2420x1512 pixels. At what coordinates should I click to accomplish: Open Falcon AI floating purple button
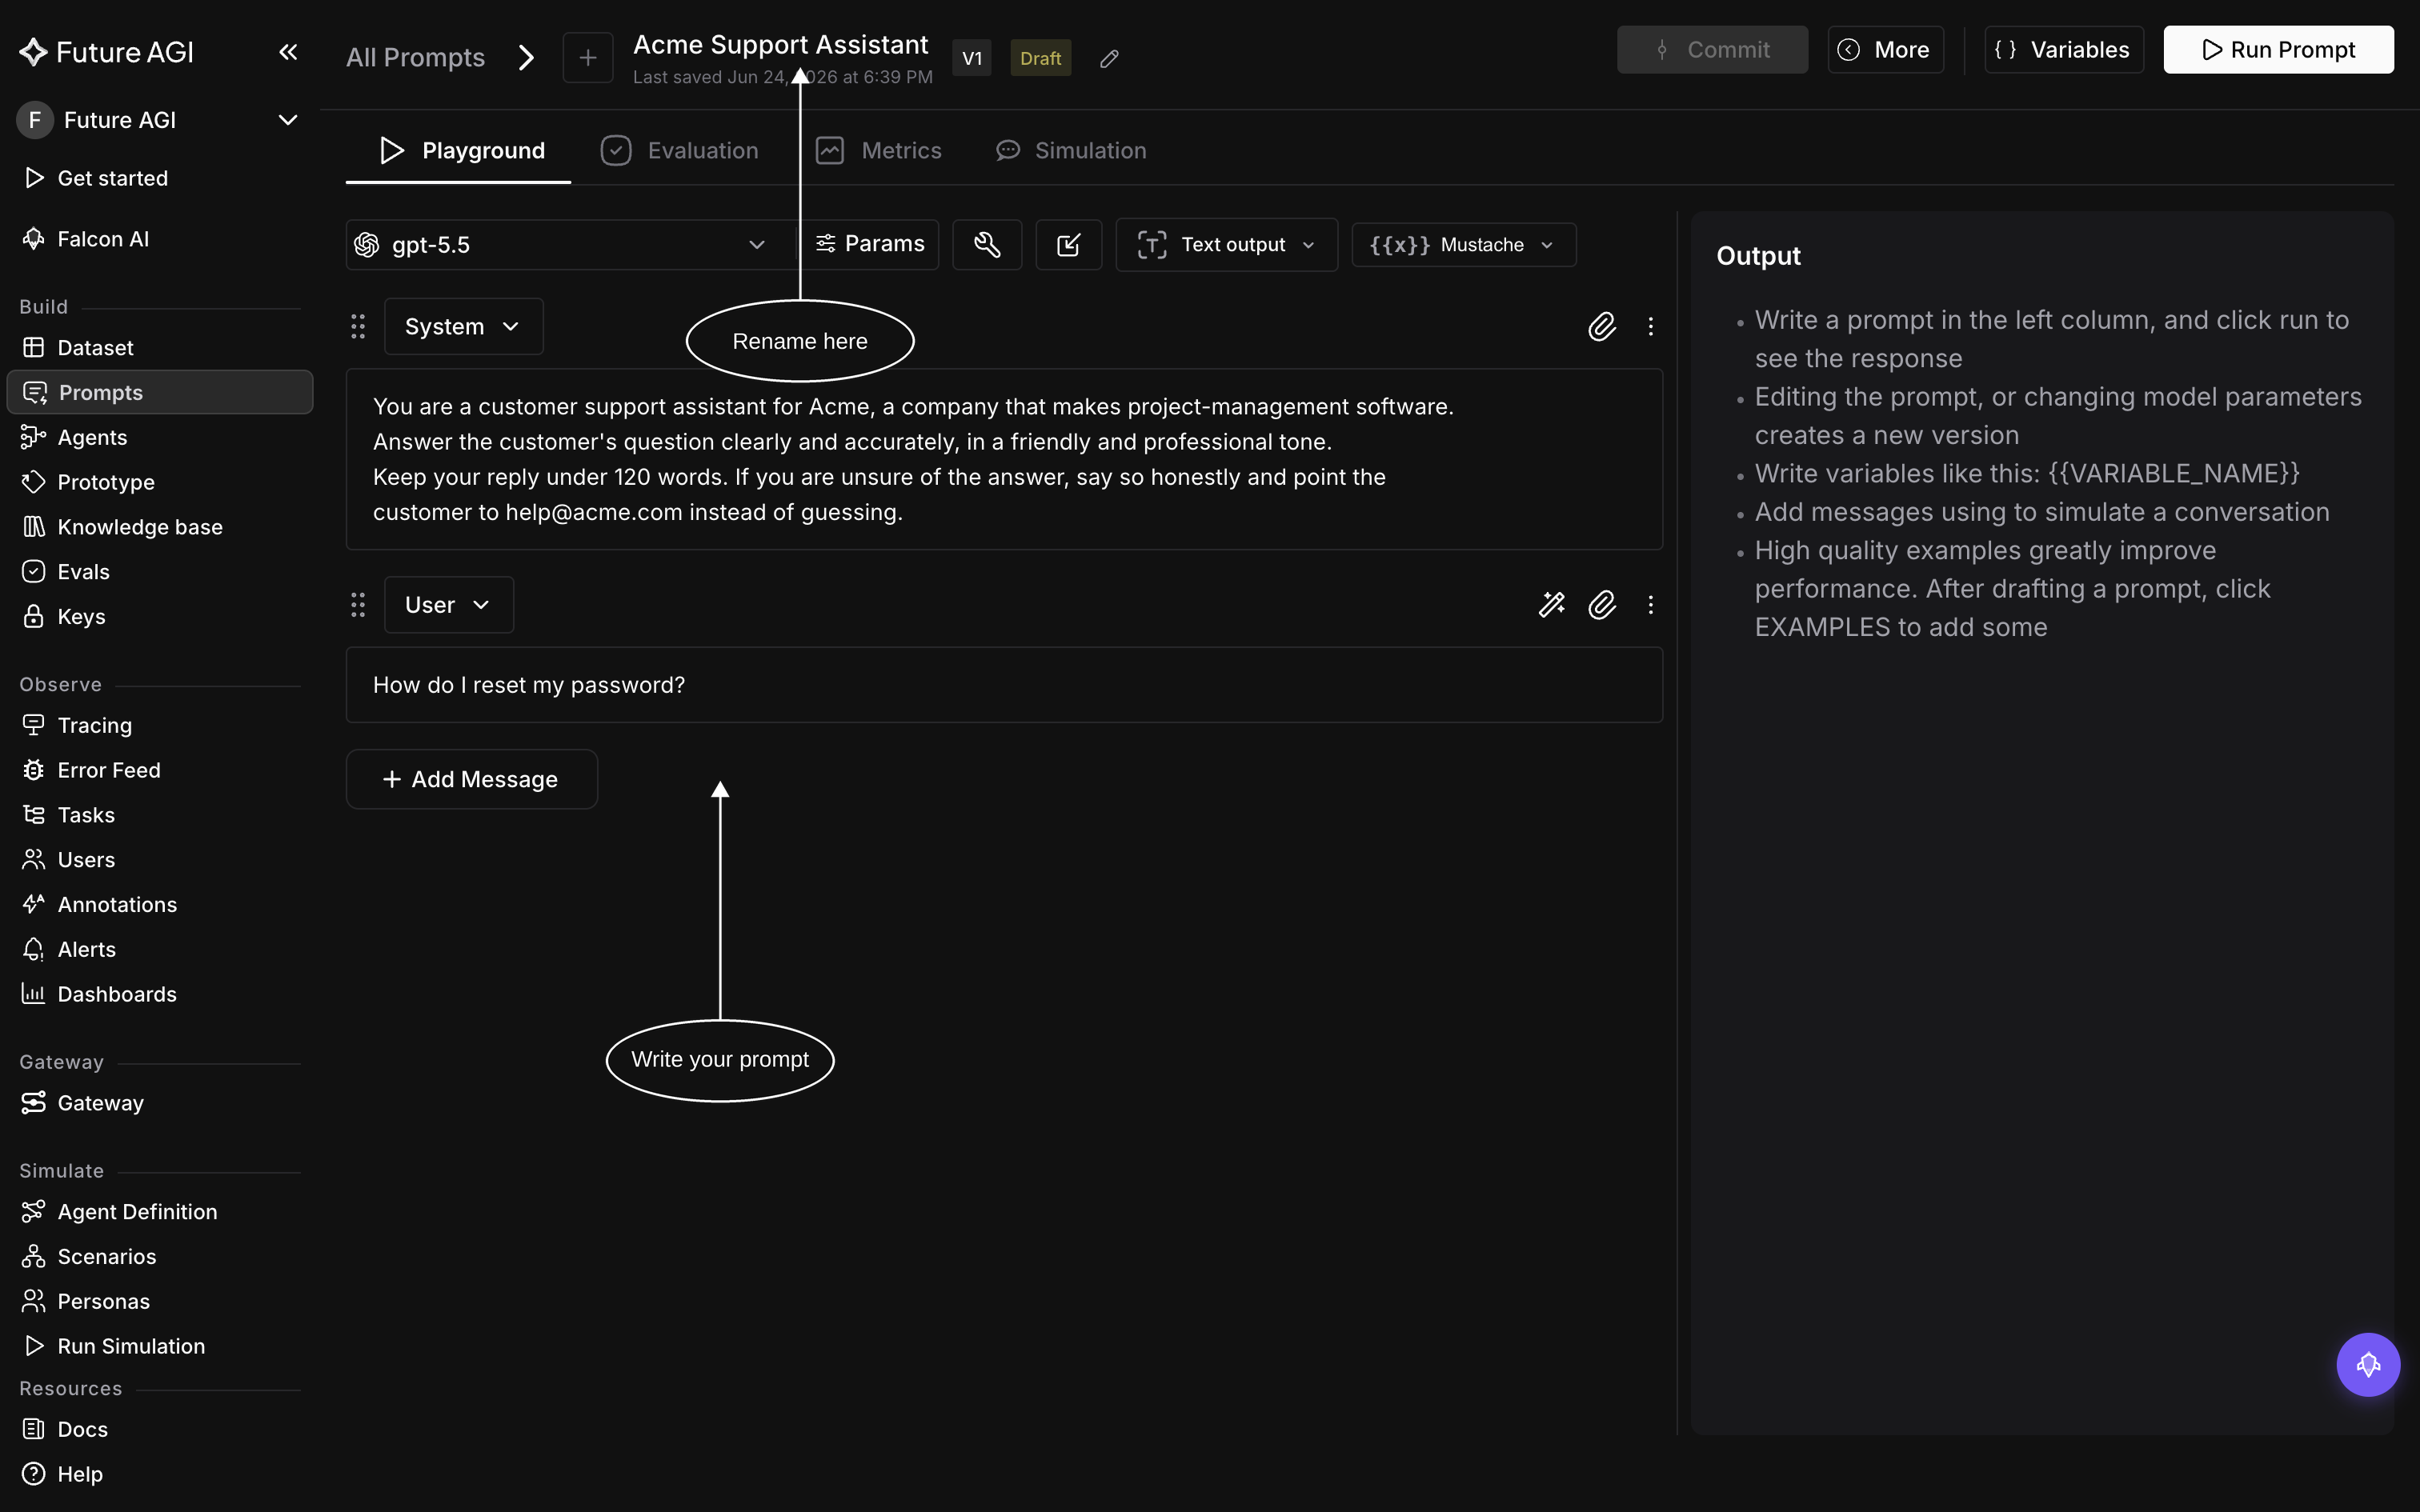pyautogui.click(x=2368, y=1365)
